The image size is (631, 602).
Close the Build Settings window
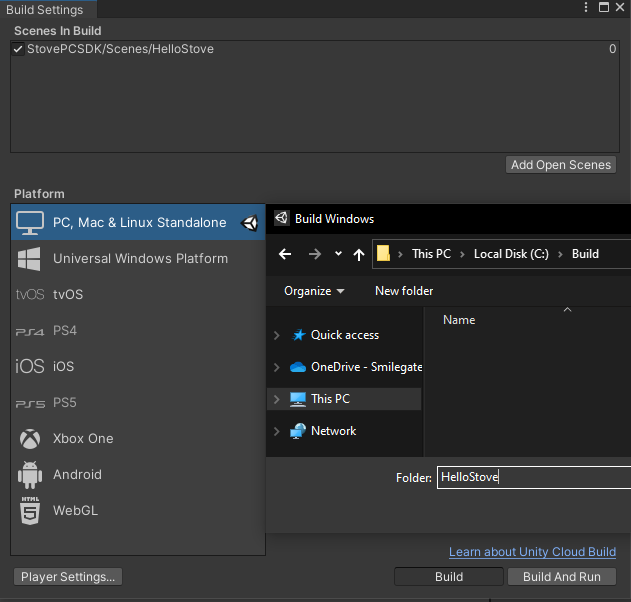coord(620,7)
